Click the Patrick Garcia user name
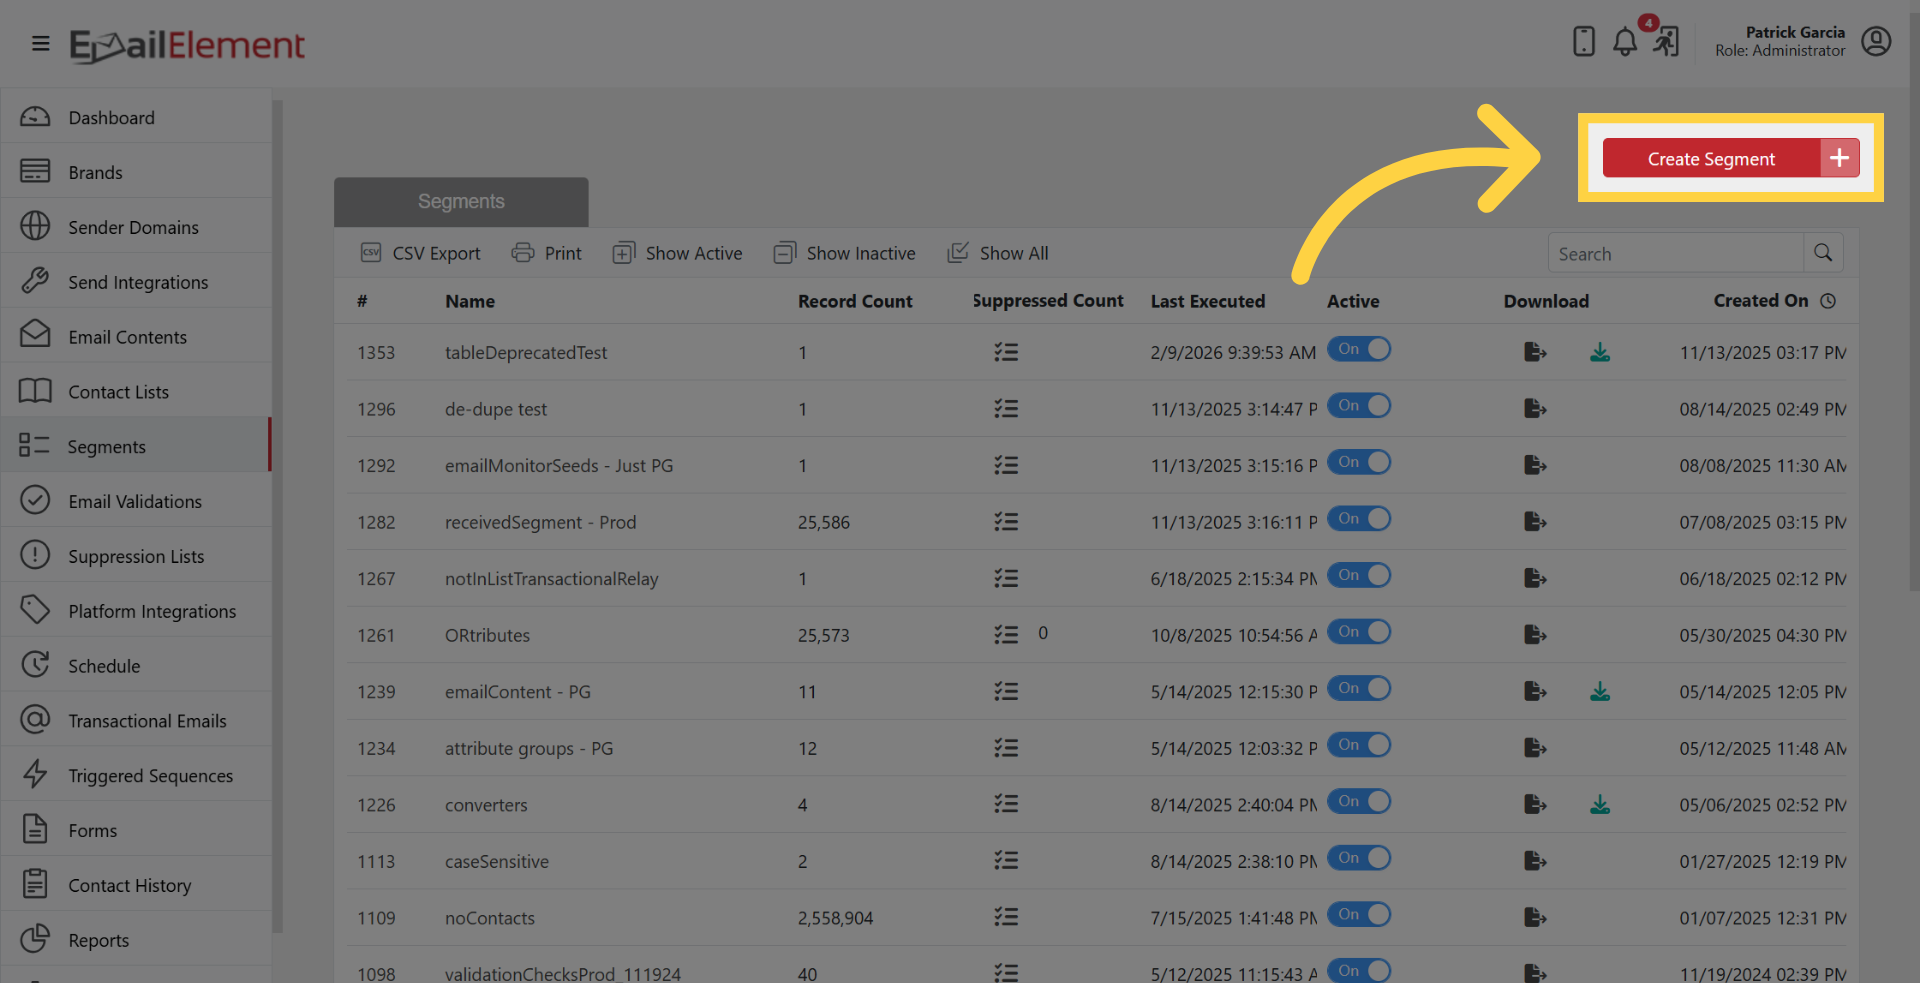Image resolution: width=1920 pixels, height=983 pixels. [x=1795, y=32]
